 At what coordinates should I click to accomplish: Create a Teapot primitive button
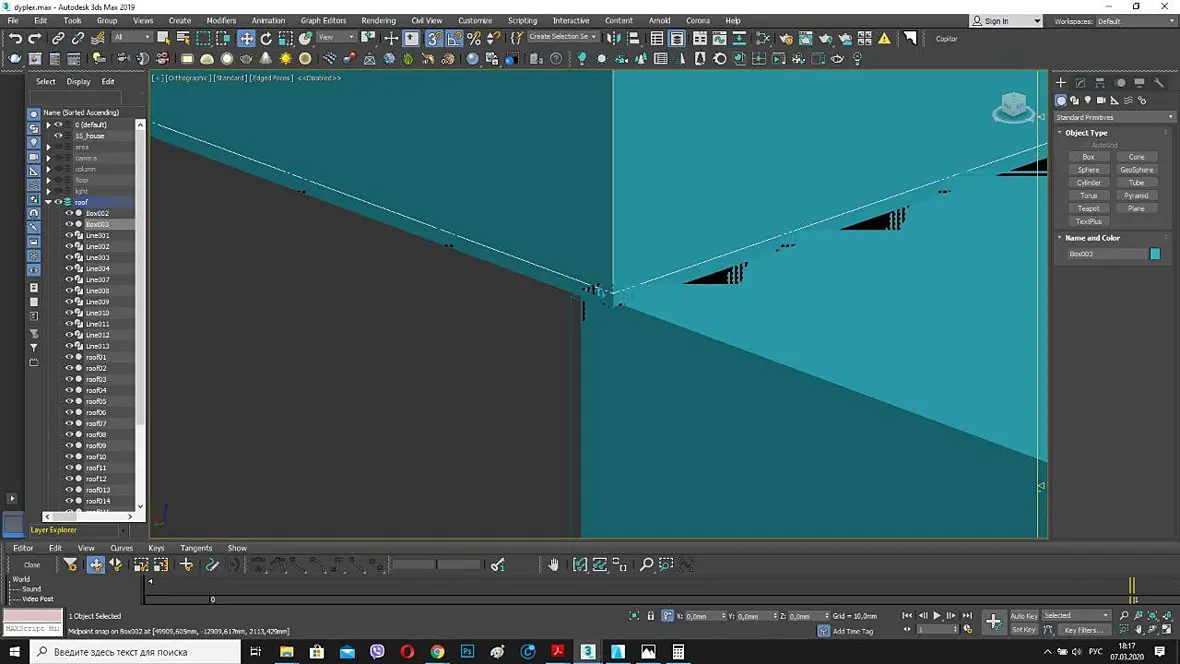point(1088,209)
